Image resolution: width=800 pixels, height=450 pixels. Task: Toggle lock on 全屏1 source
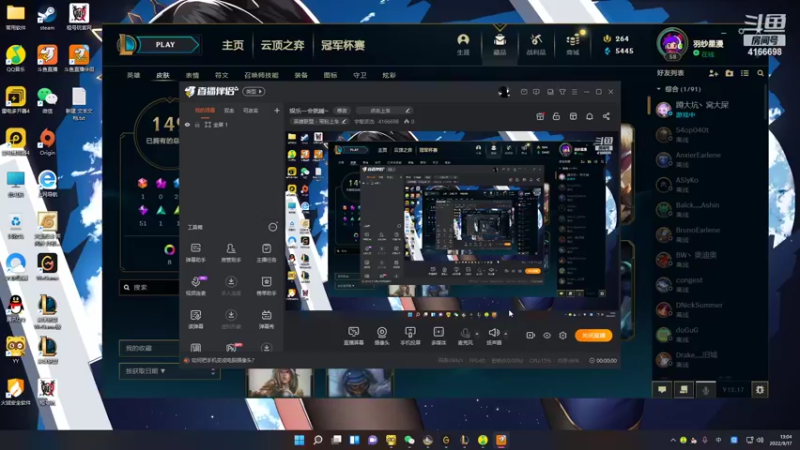[197, 124]
